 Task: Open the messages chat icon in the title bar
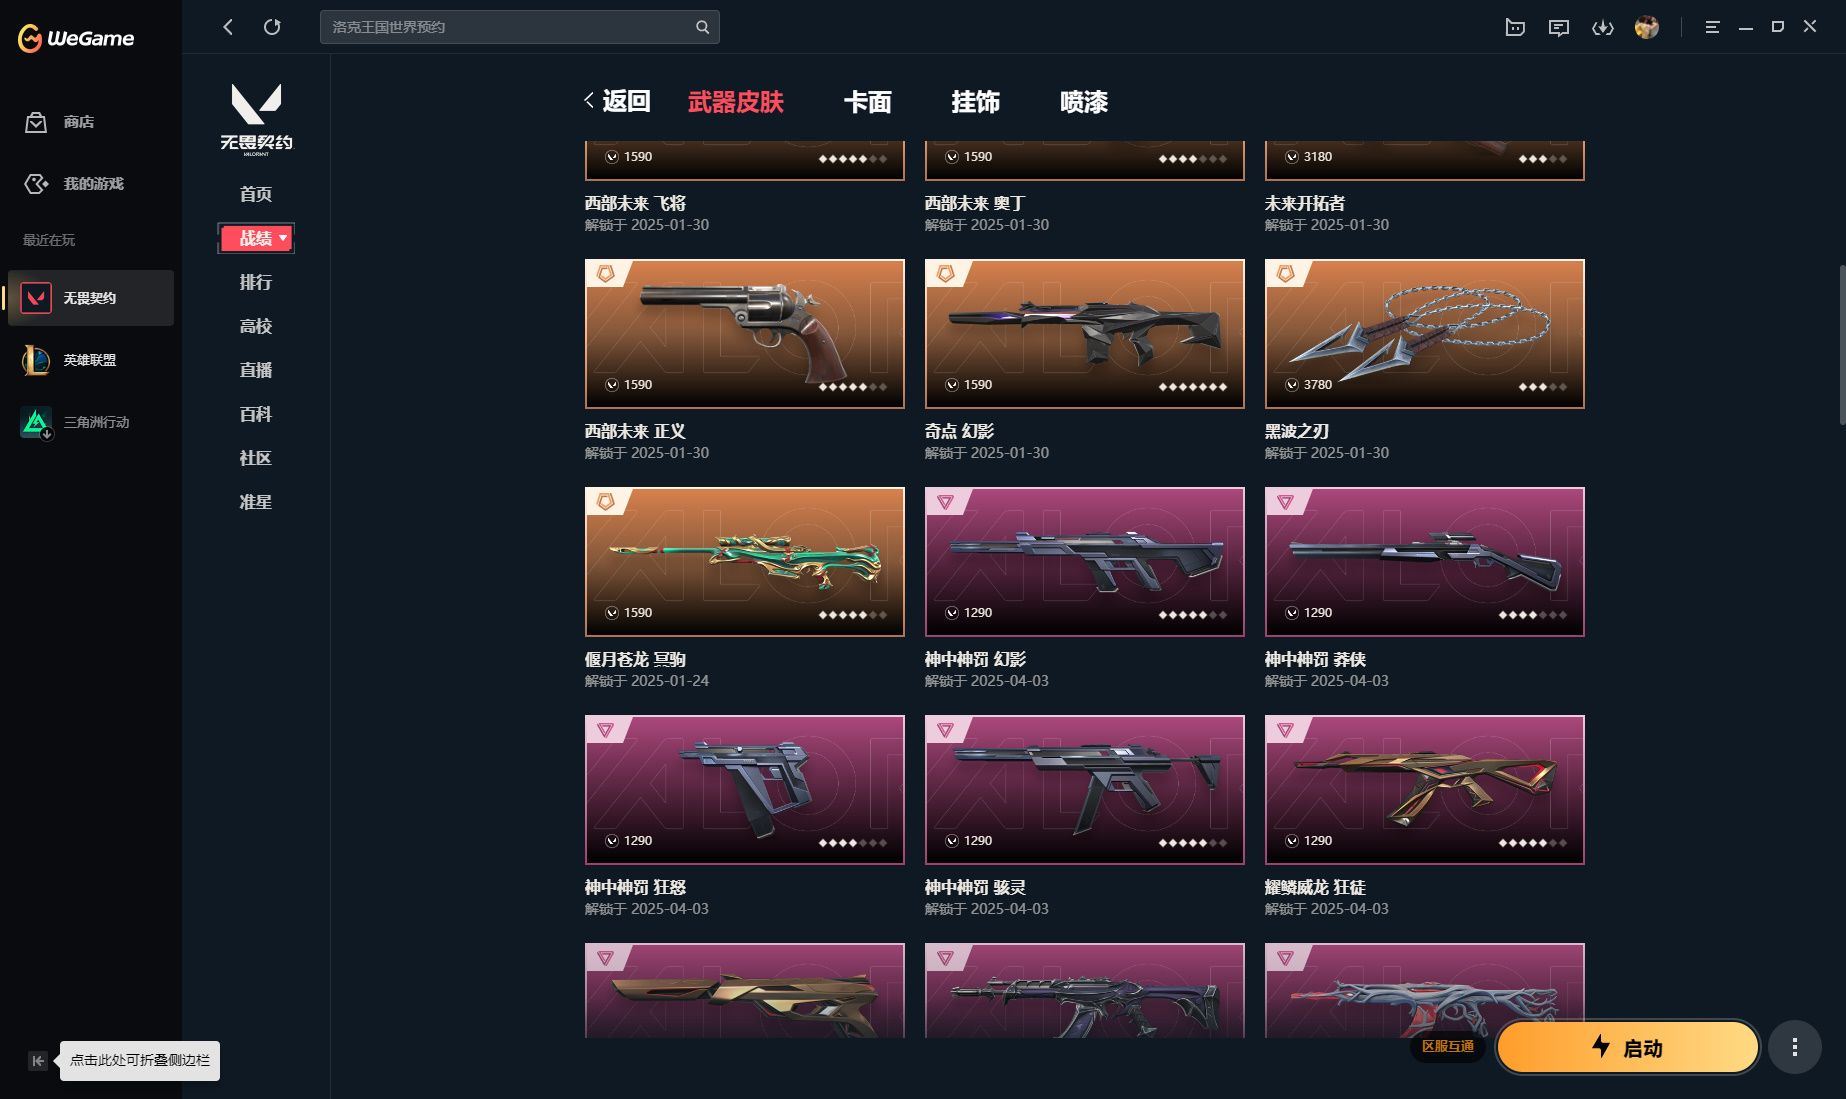[1558, 28]
